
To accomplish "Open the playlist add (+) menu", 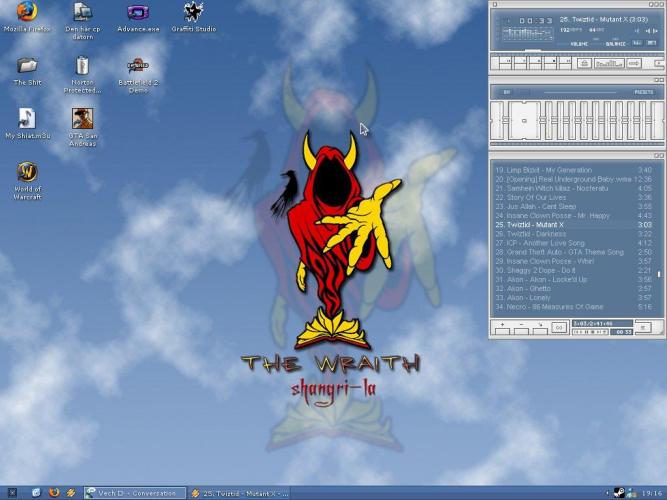I will point(502,326).
